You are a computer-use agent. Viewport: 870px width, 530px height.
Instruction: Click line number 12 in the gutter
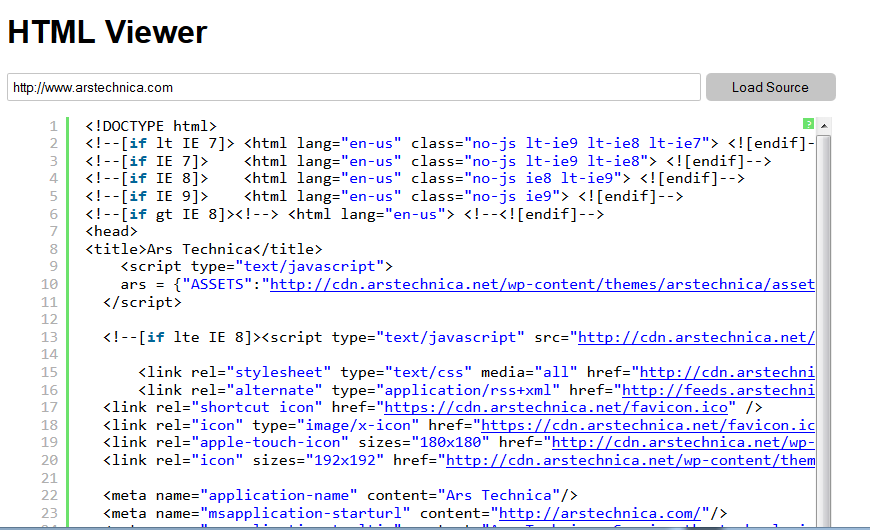click(49, 320)
